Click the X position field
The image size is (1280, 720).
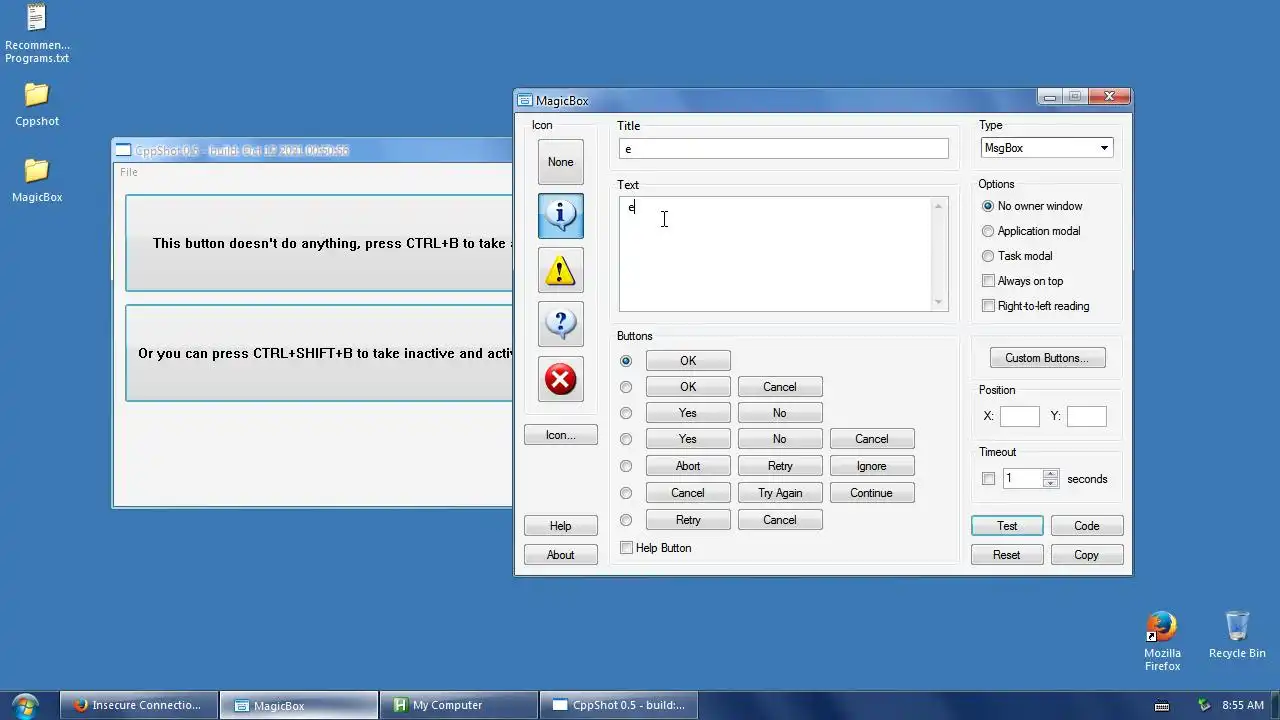pyautogui.click(x=1019, y=416)
